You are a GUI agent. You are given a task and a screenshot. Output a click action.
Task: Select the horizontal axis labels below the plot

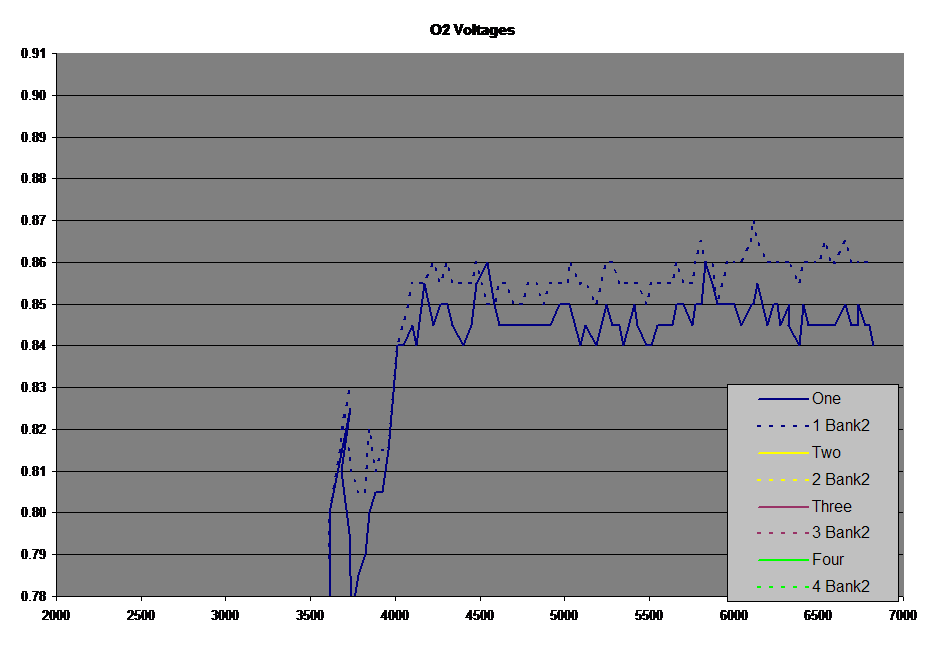click(x=480, y=614)
